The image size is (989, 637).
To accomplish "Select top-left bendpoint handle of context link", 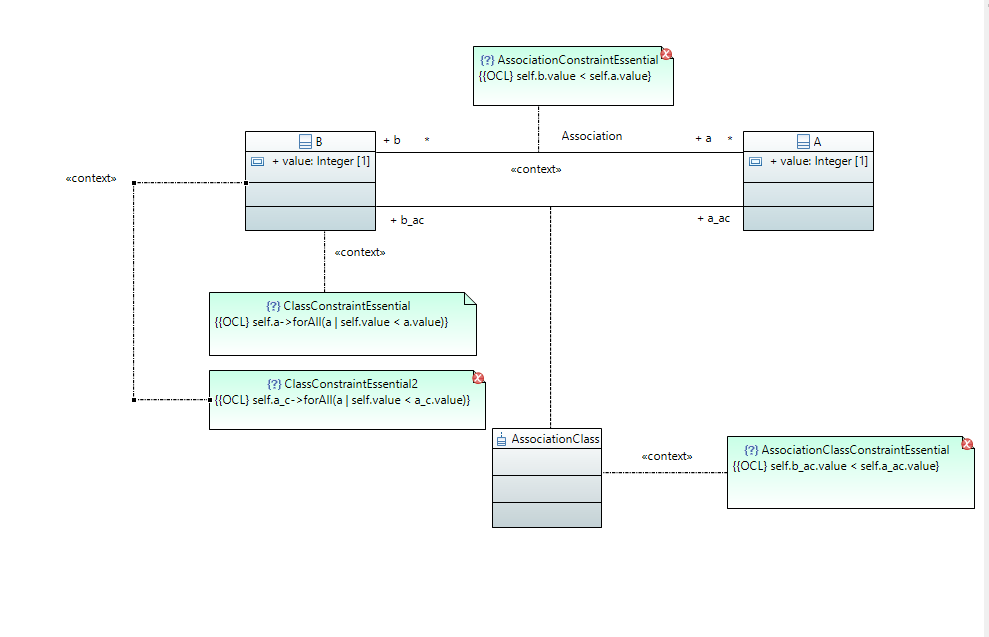I will [x=134, y=183].
